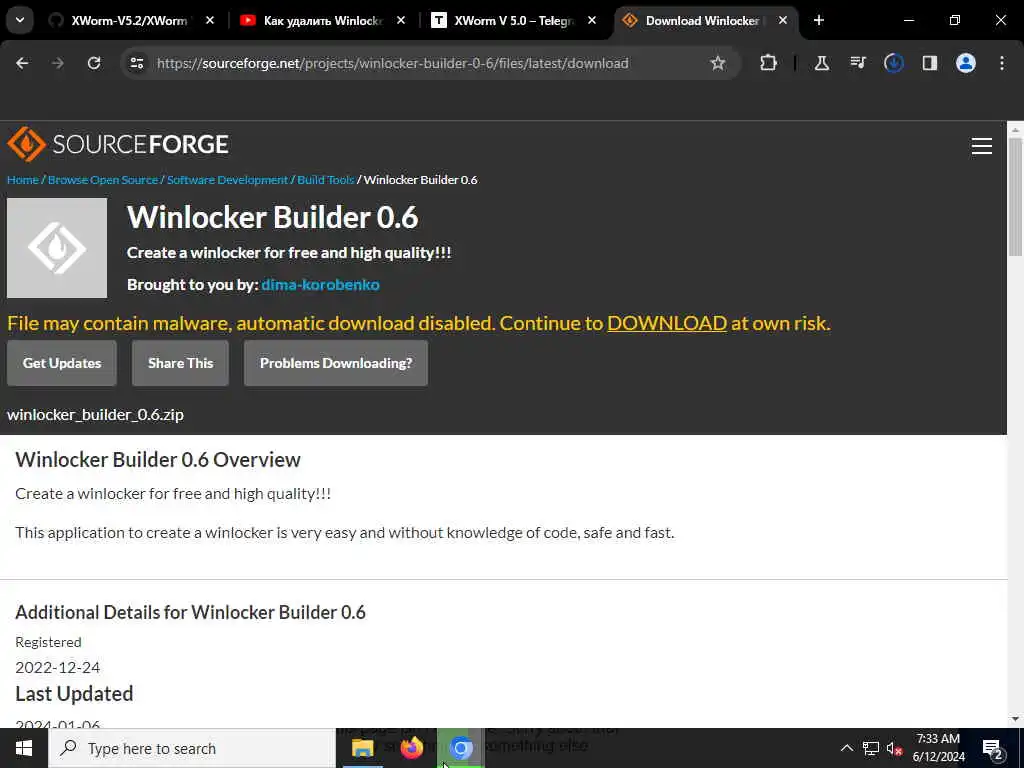
Task: Bookmark this page with the star icon
Action: [718, 63]
